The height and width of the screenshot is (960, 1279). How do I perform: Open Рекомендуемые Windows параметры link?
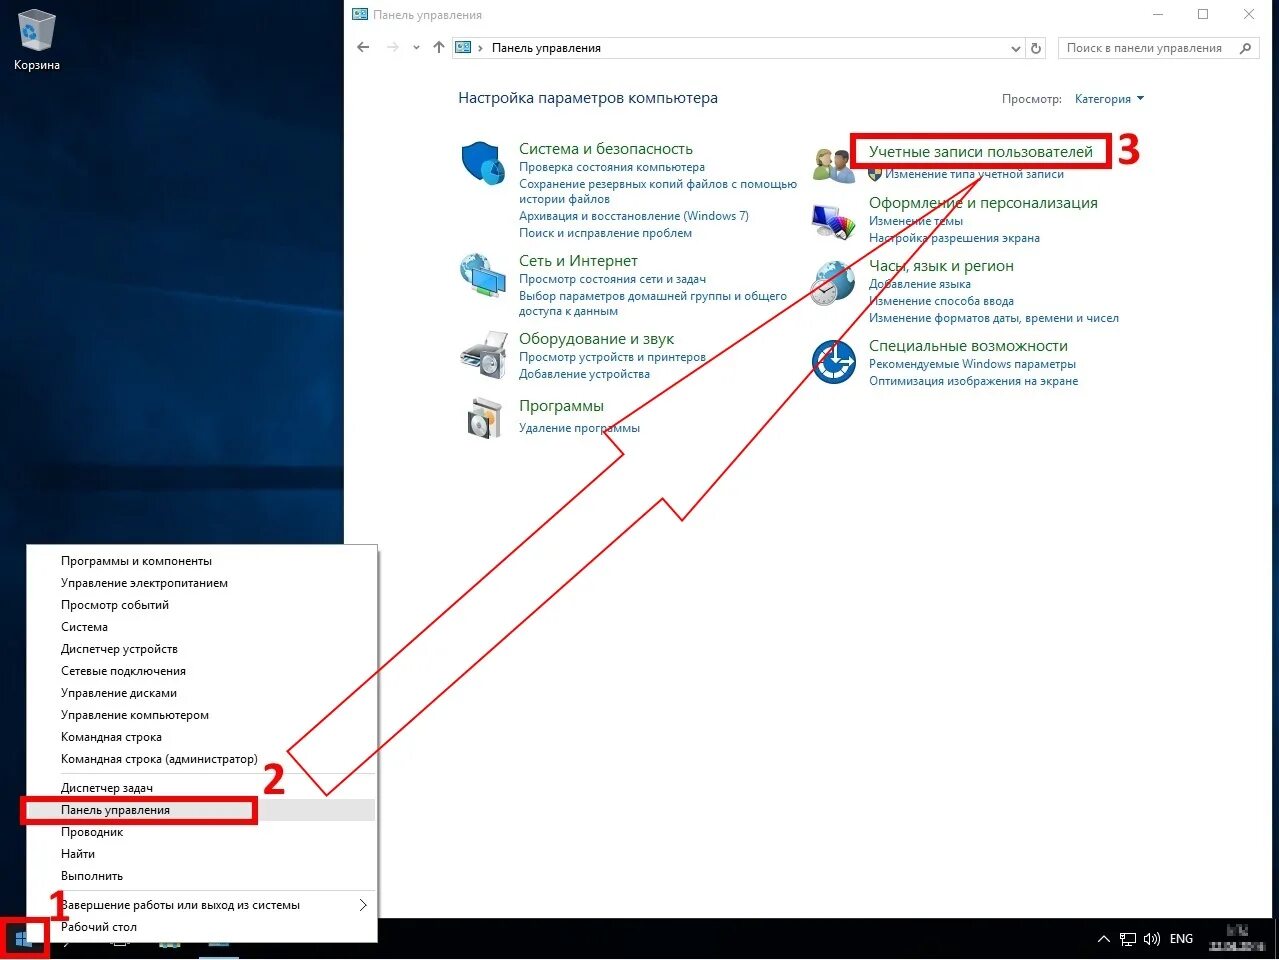click(x=972, y=364)
